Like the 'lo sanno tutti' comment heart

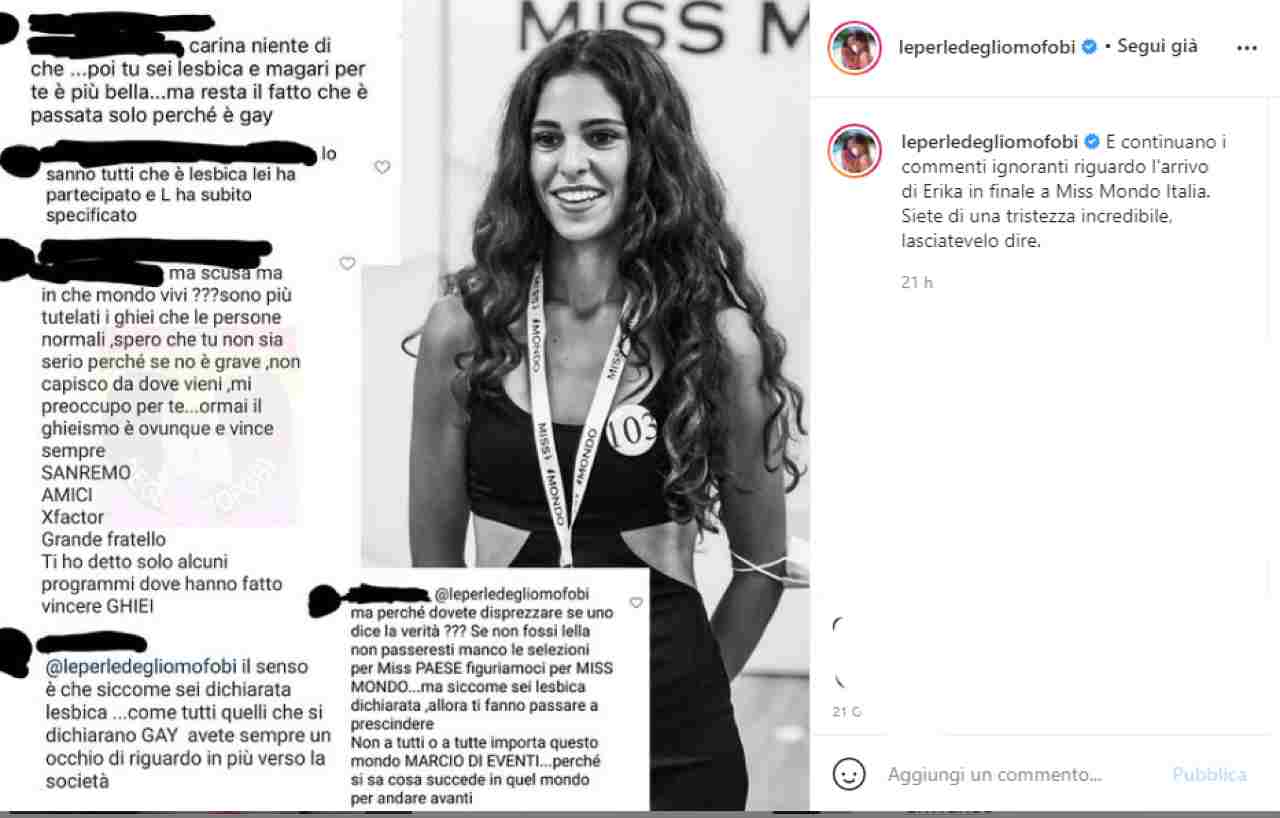click(x=382, y=167)
